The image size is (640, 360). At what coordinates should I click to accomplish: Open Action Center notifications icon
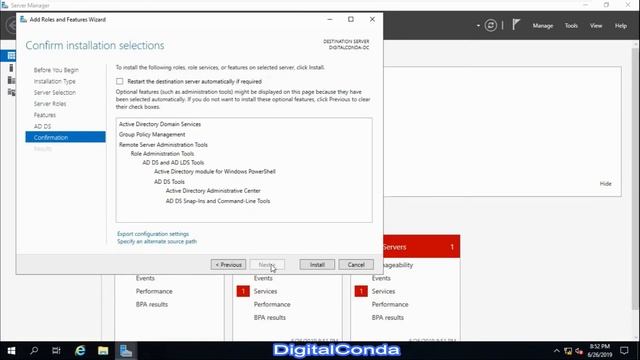pyautogui.click(x=624, y=351)
